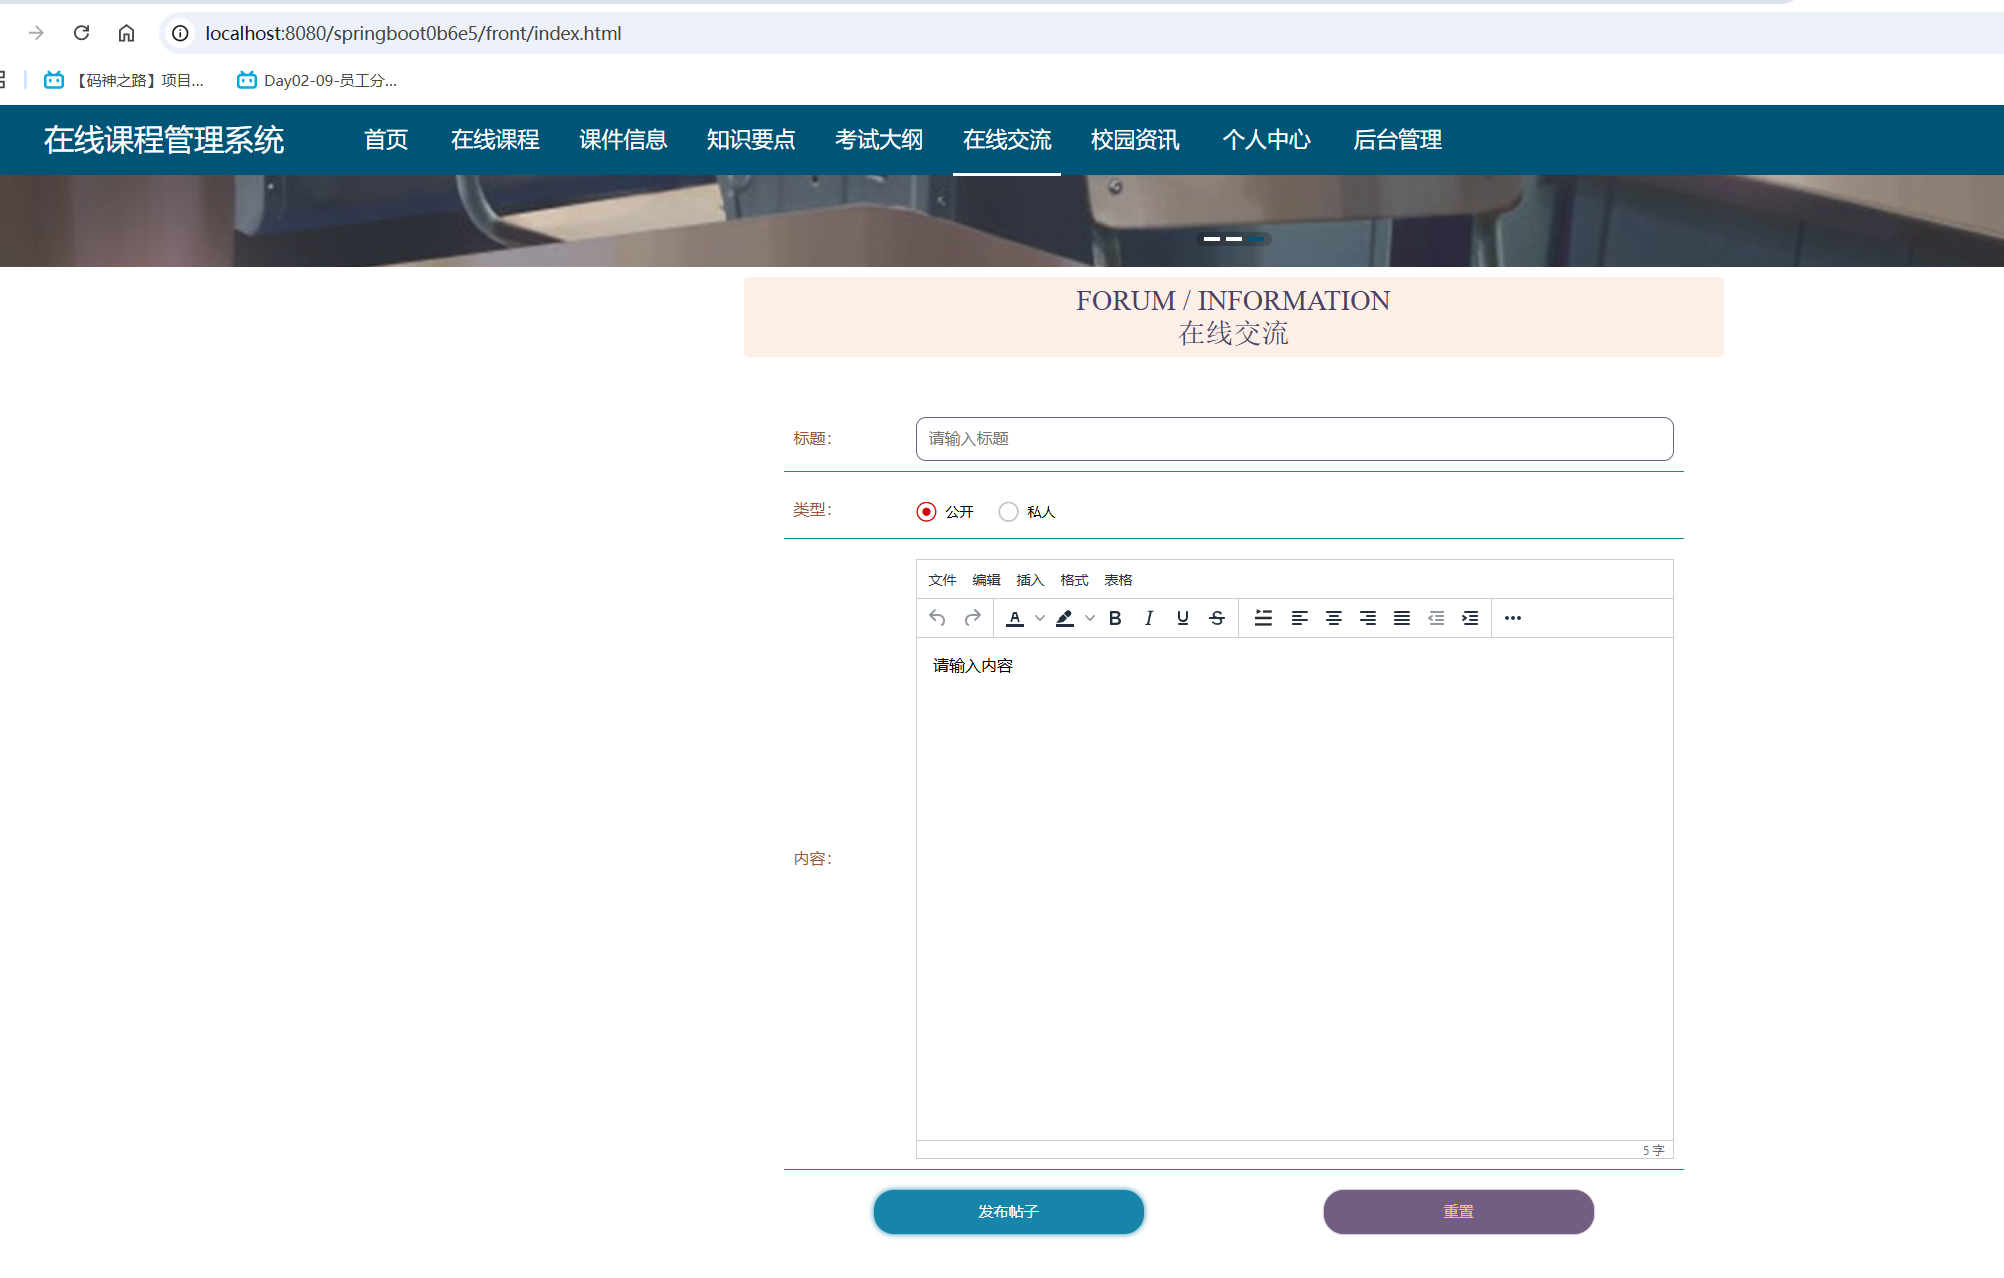Open the 格式 editor menu
Viewport: 2004px width, 1278px height.
pyautogui.click(x=1074, y=580)
